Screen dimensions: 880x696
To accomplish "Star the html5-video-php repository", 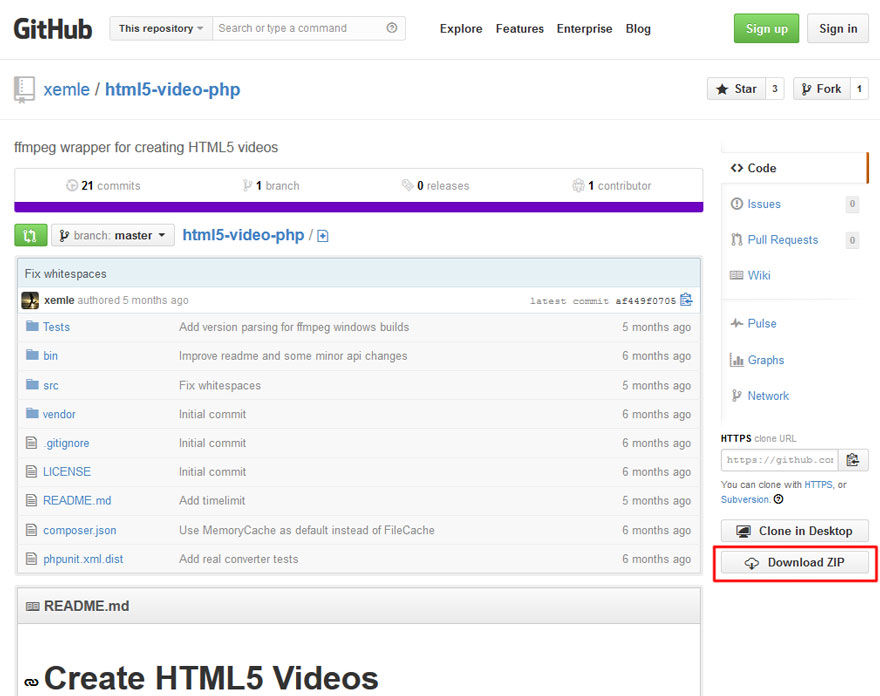I will [x=736, y=89].
